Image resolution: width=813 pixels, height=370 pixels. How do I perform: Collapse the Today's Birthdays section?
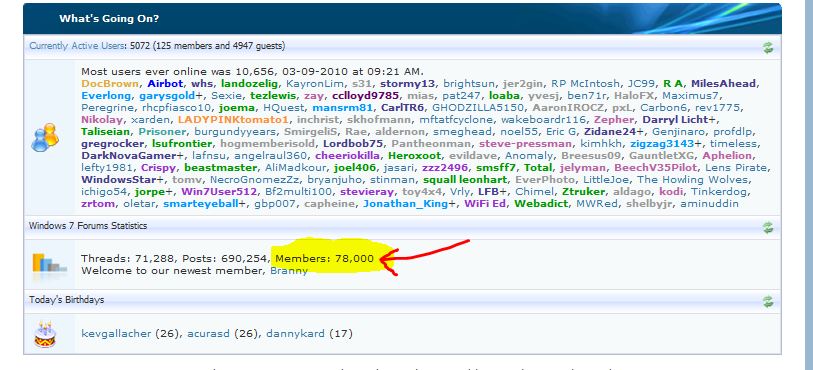pos(768,301)
